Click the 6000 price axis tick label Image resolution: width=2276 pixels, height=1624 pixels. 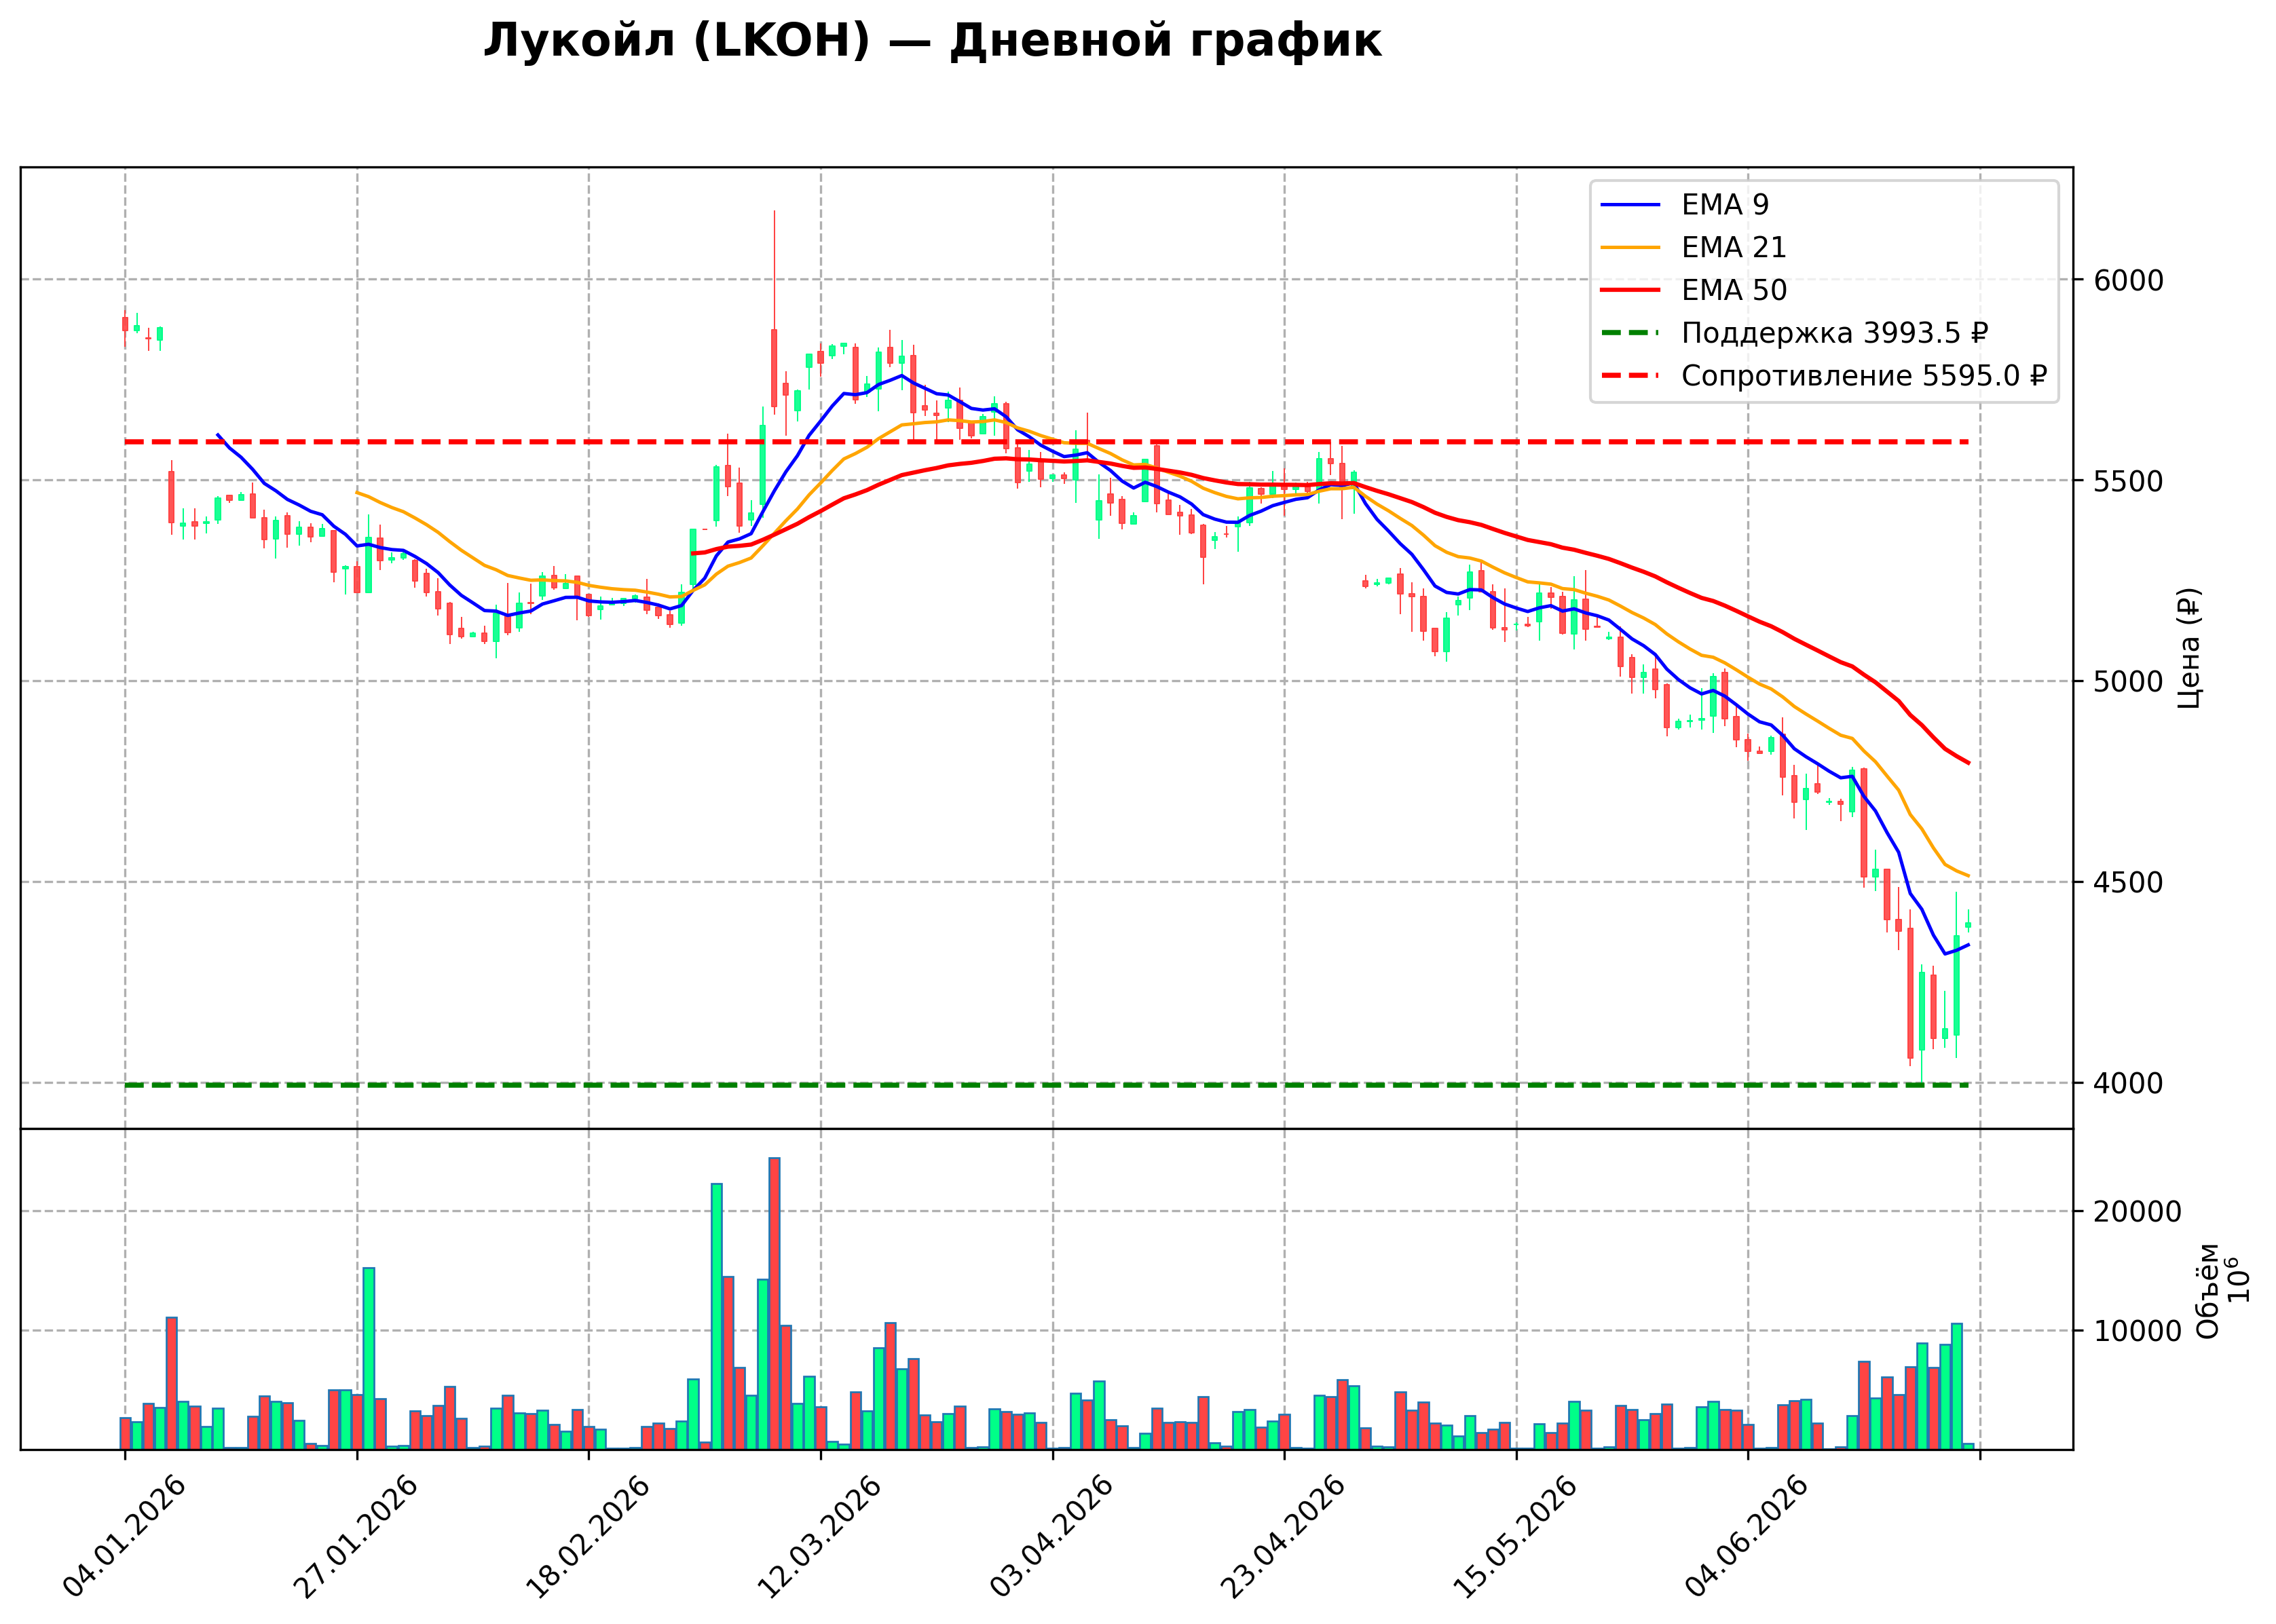2129,280
